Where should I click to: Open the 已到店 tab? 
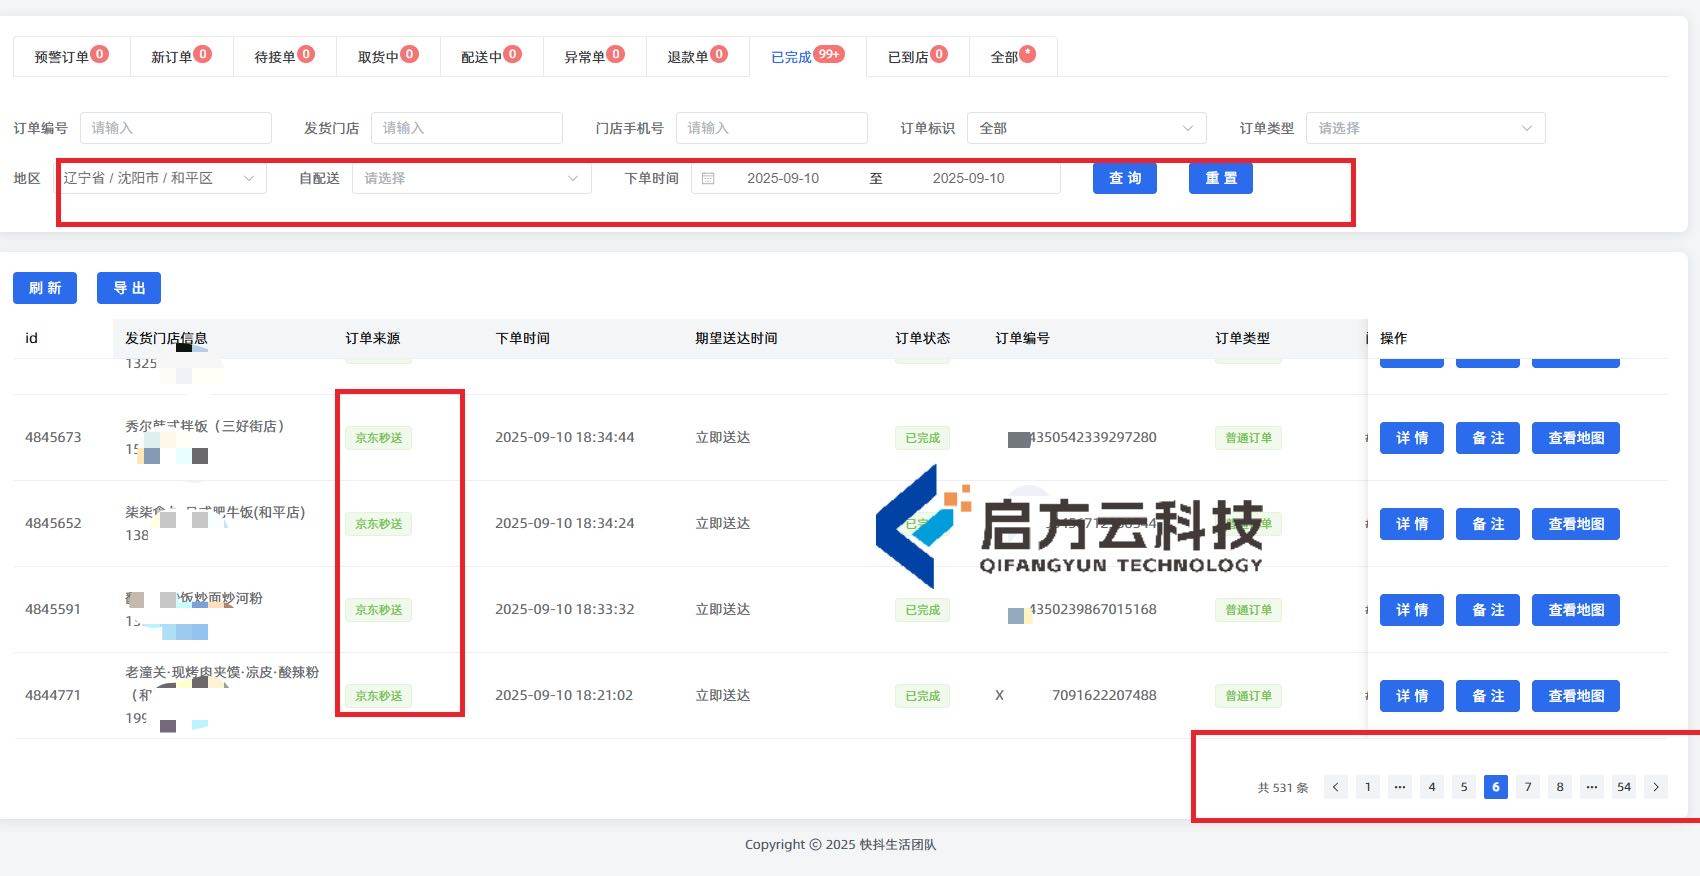click(x=917, y=56)
